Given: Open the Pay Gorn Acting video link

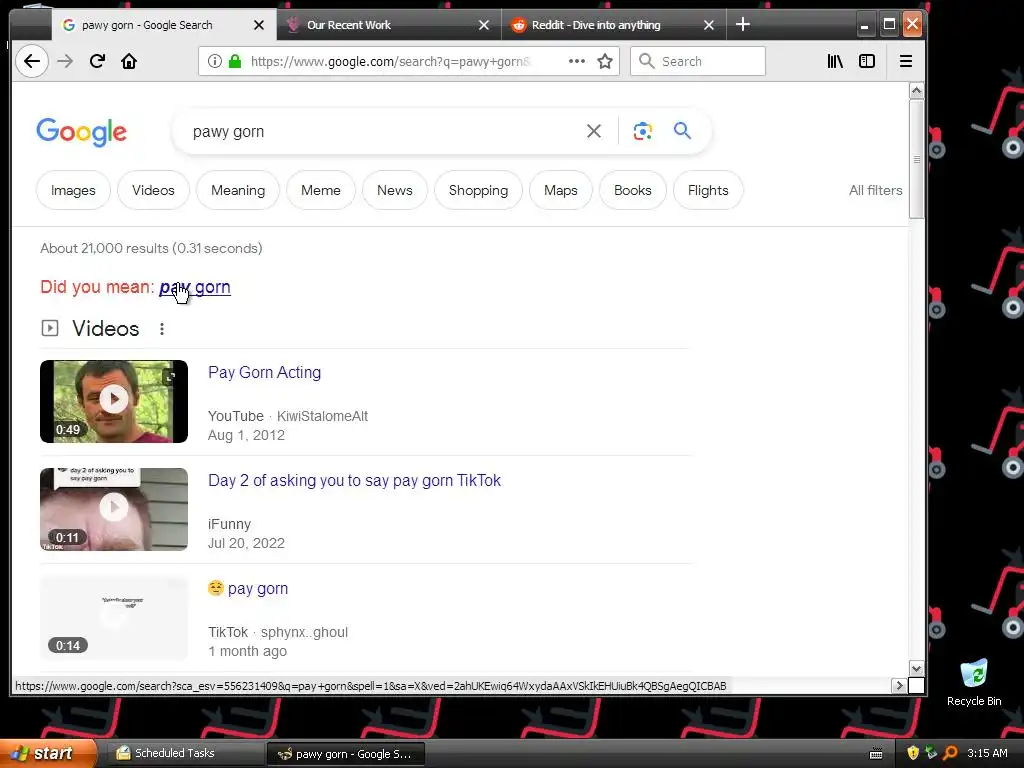Looking at the screenshot, I should [264, 372].
